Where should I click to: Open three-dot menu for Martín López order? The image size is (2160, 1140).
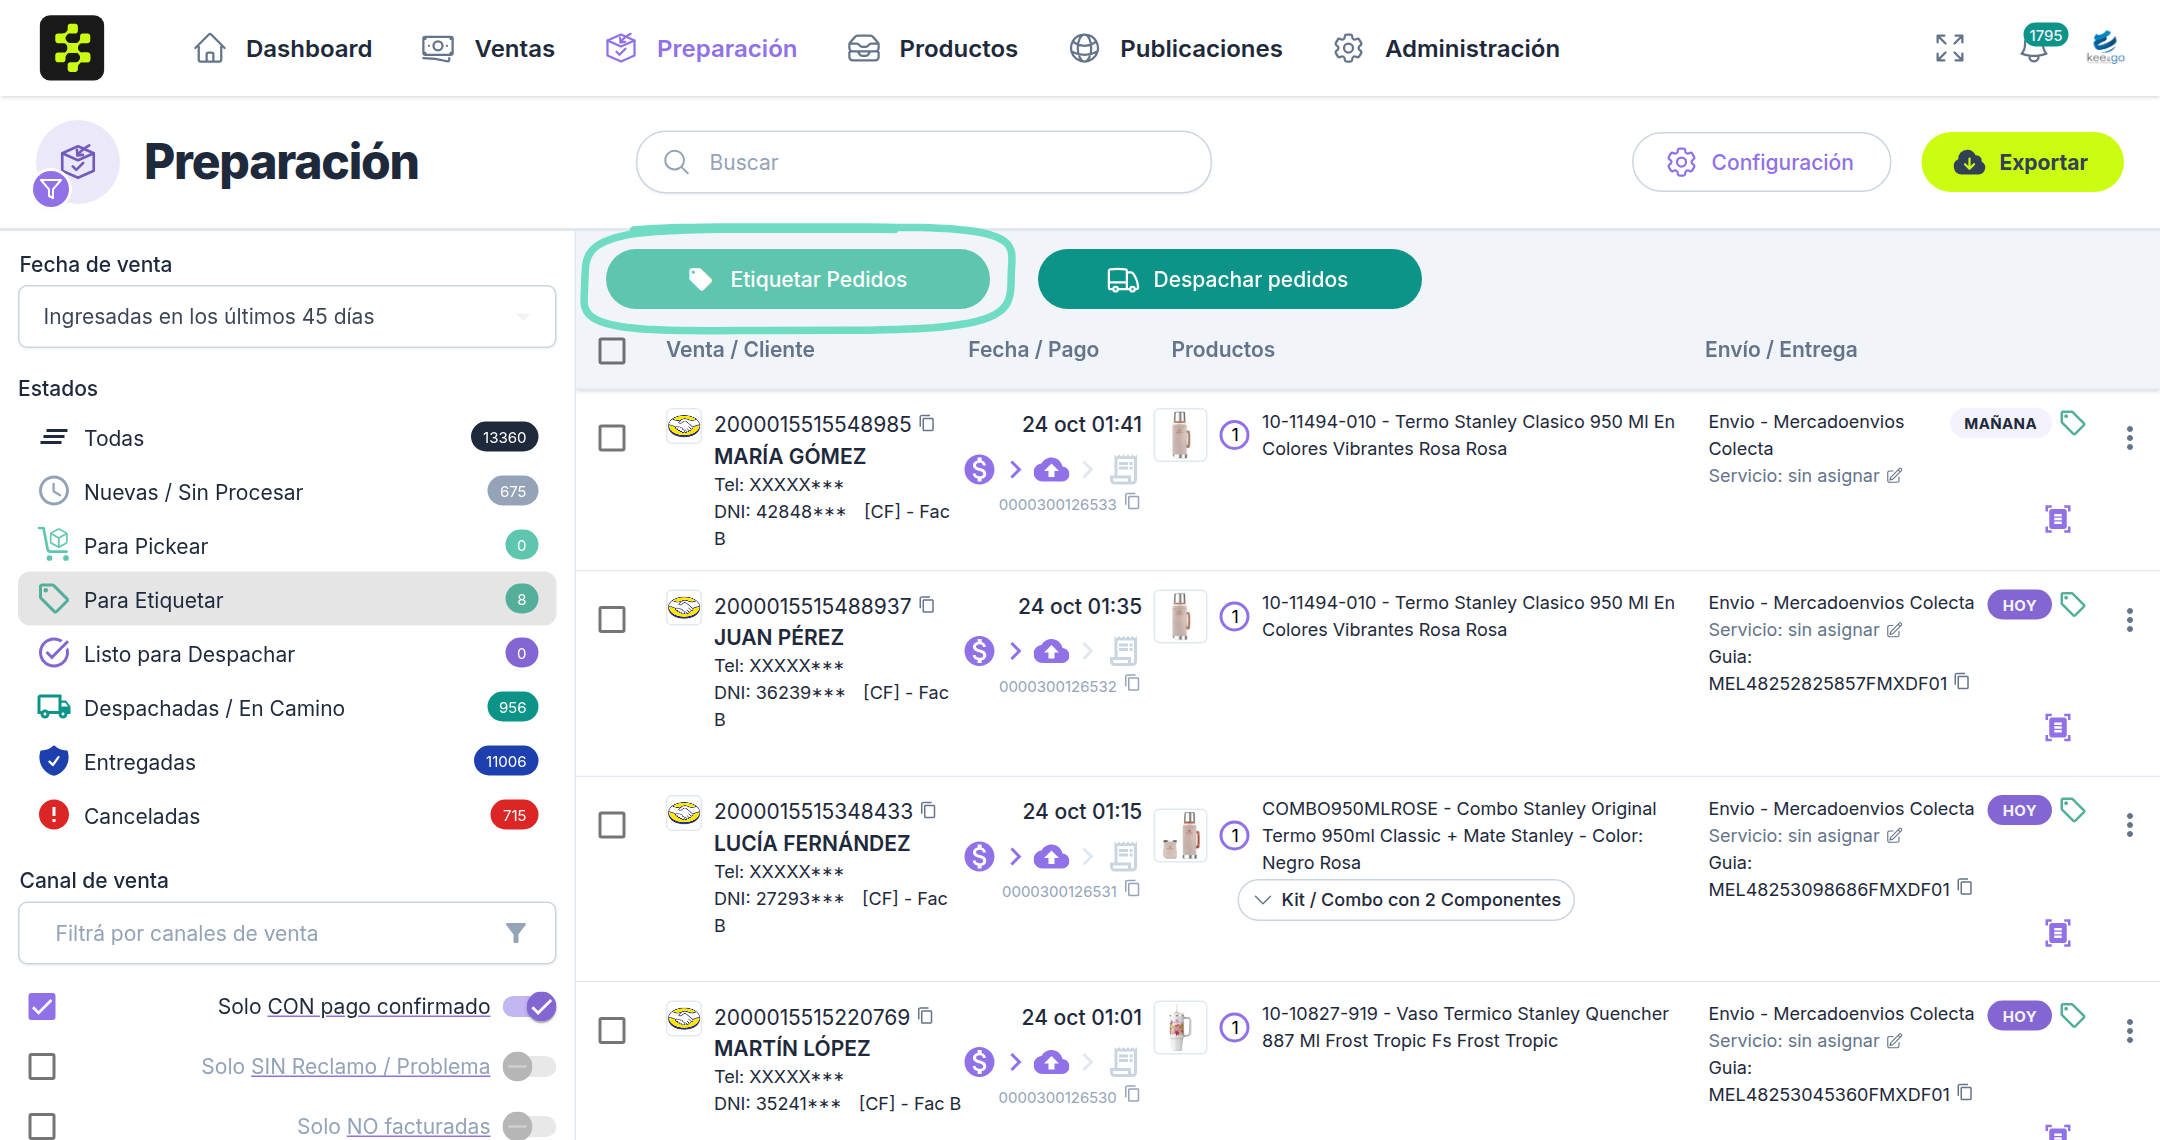2130,1030
